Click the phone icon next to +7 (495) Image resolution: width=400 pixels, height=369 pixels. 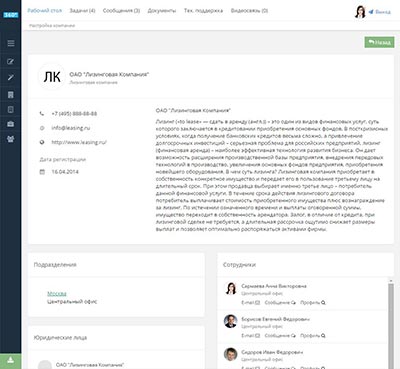[x=42, y=114]
